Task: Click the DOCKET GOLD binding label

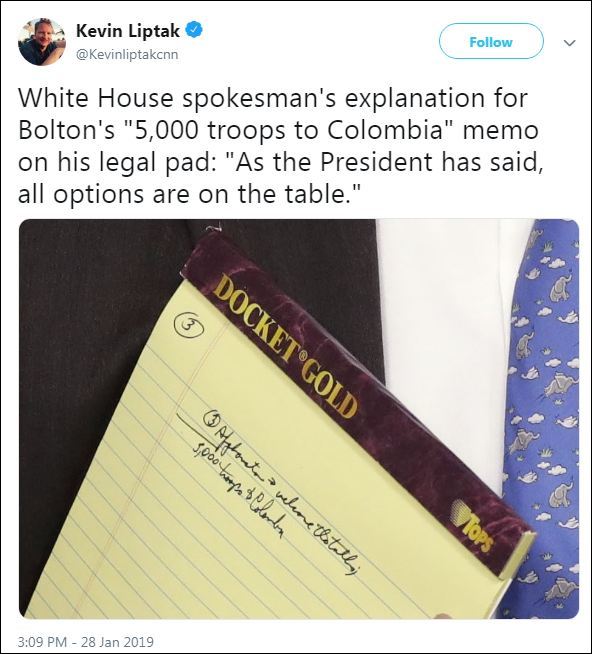Action: (288, 350)
